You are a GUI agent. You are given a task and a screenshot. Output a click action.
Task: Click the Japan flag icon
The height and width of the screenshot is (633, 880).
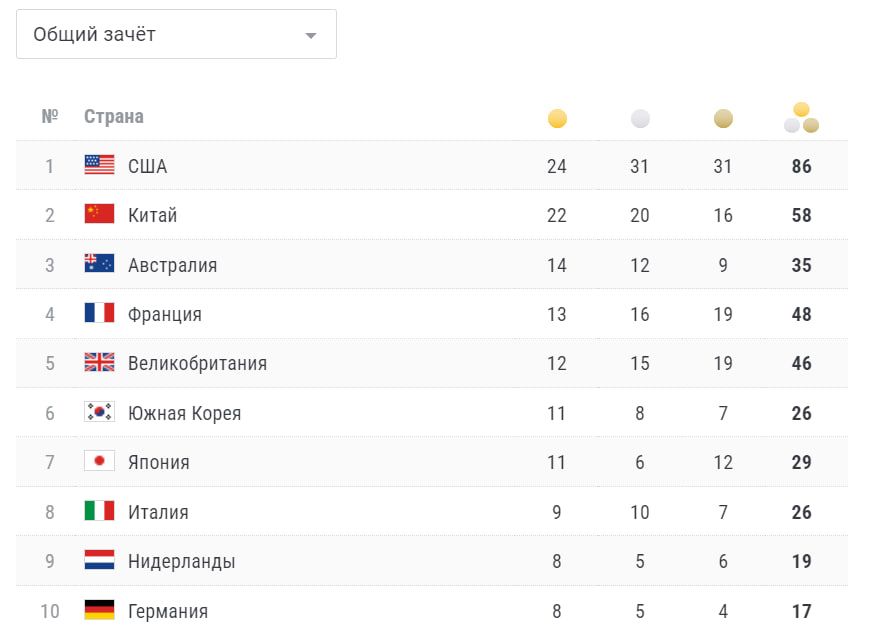pyautogui.click(x=99, y=462)
